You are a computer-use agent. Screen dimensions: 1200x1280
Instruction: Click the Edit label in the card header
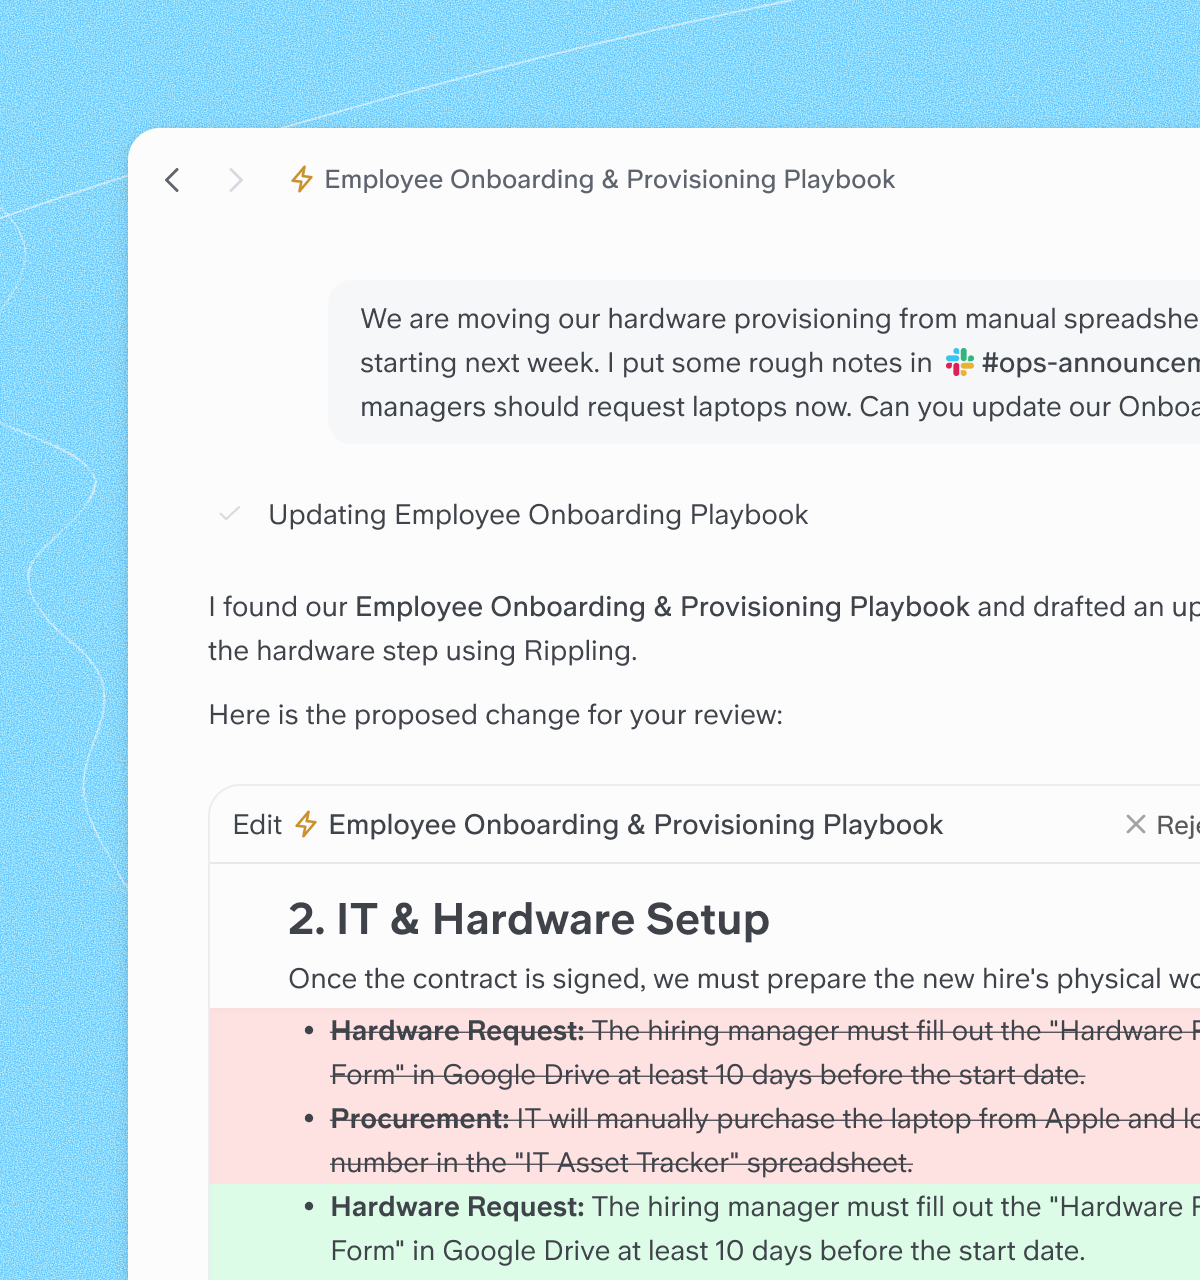pyautogui.click(x=257, y=824)
